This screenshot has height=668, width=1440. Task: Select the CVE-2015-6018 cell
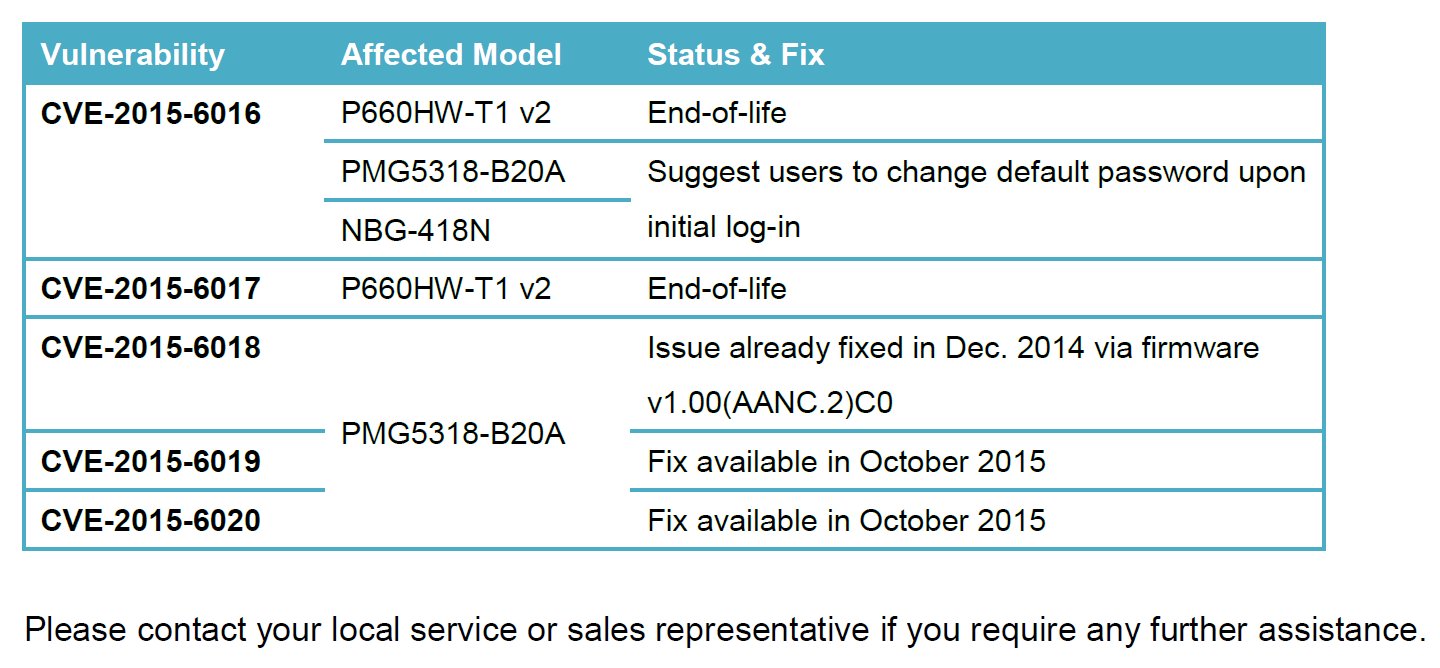coord(151,348)
